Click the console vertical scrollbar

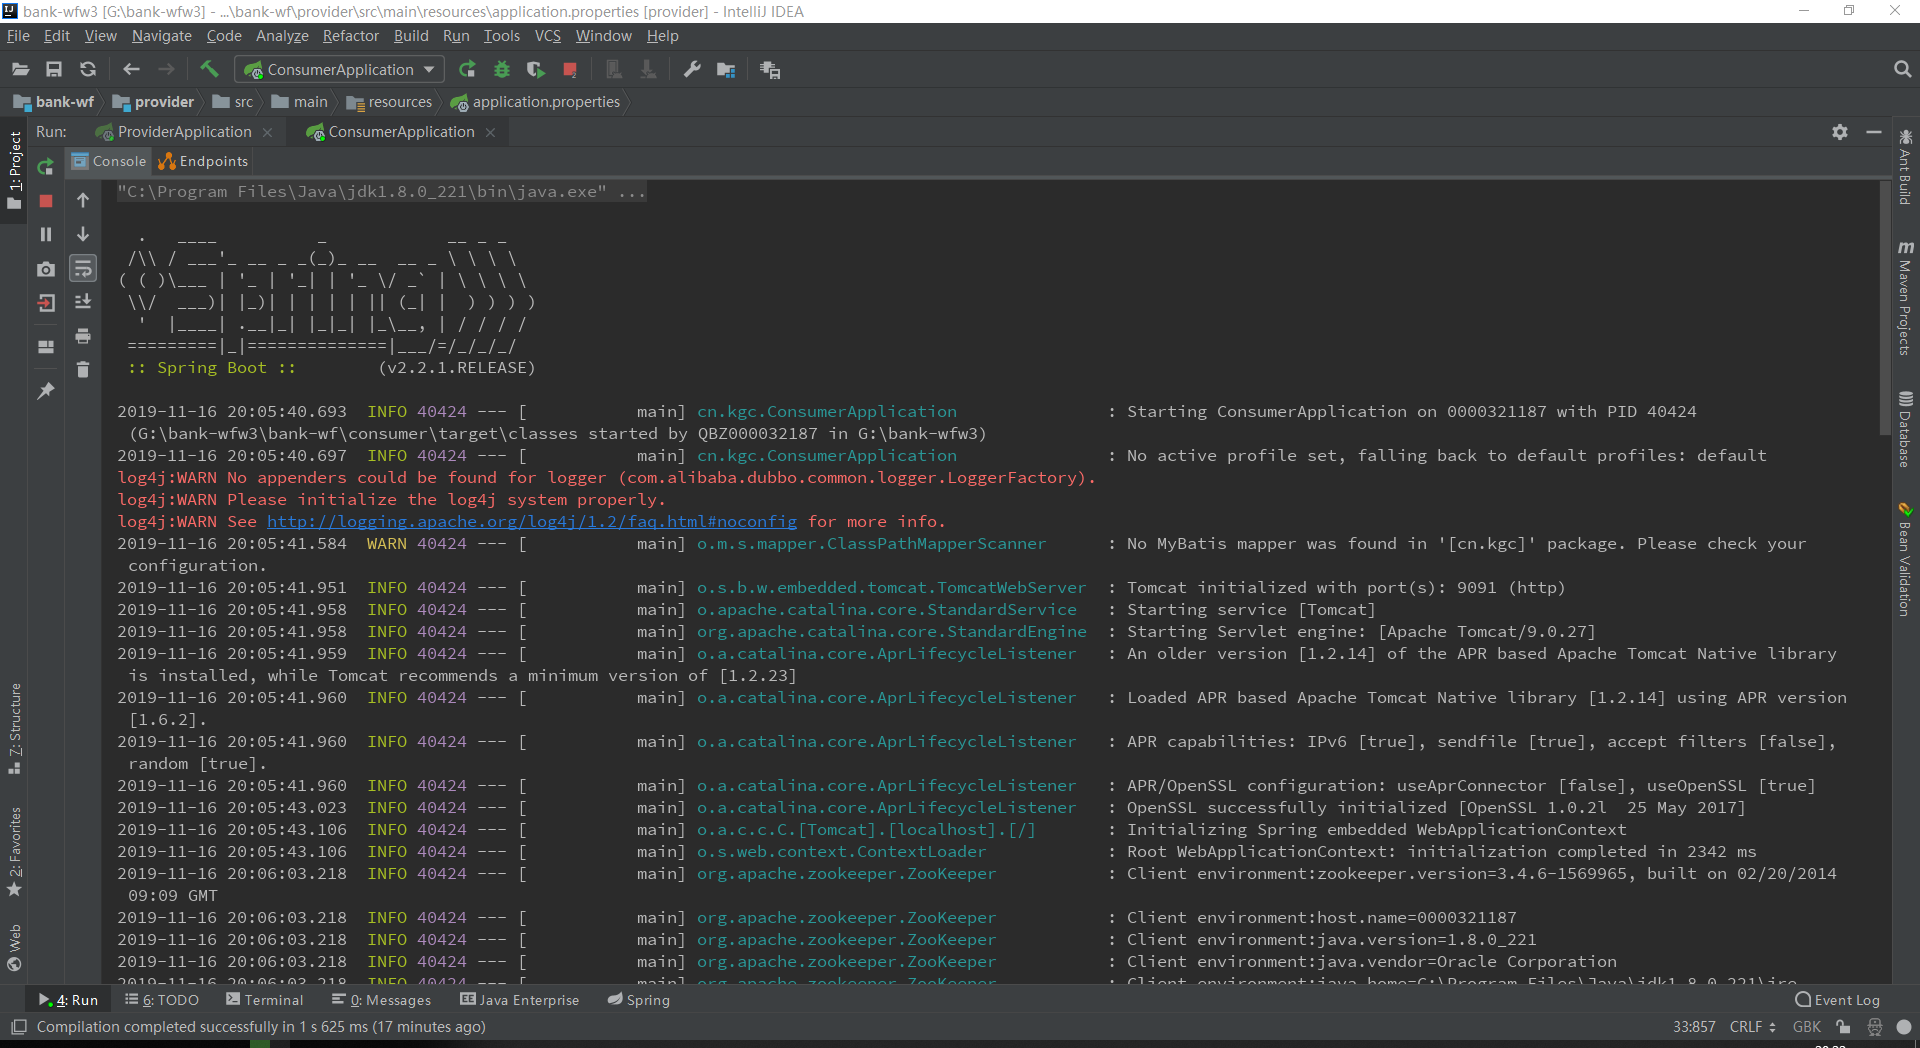click(1886, 310)
